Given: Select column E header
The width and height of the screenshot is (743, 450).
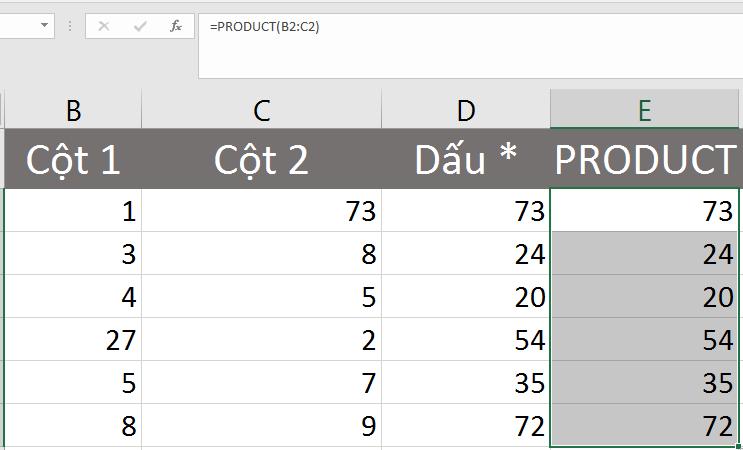Looking at the screenshot, I should 645,109.
